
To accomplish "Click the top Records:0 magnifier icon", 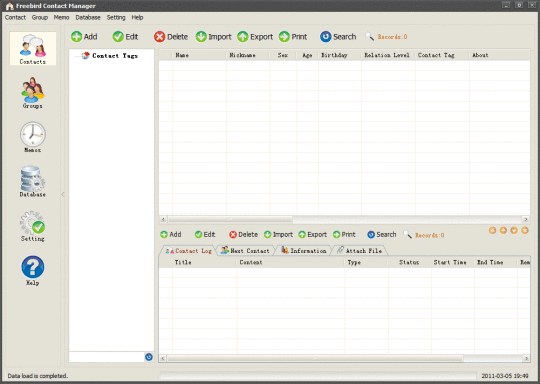I will [370, 36].
